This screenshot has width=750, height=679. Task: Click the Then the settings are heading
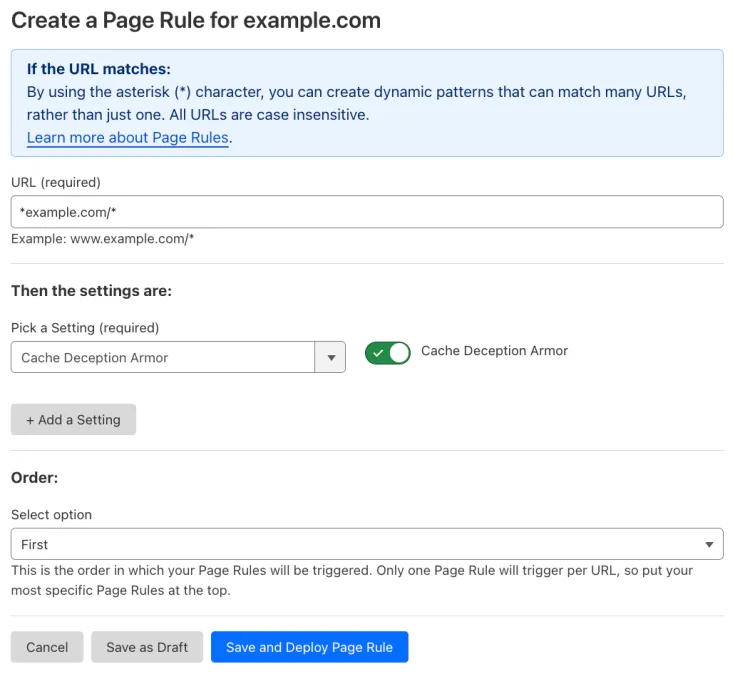[x=91, y=291]
